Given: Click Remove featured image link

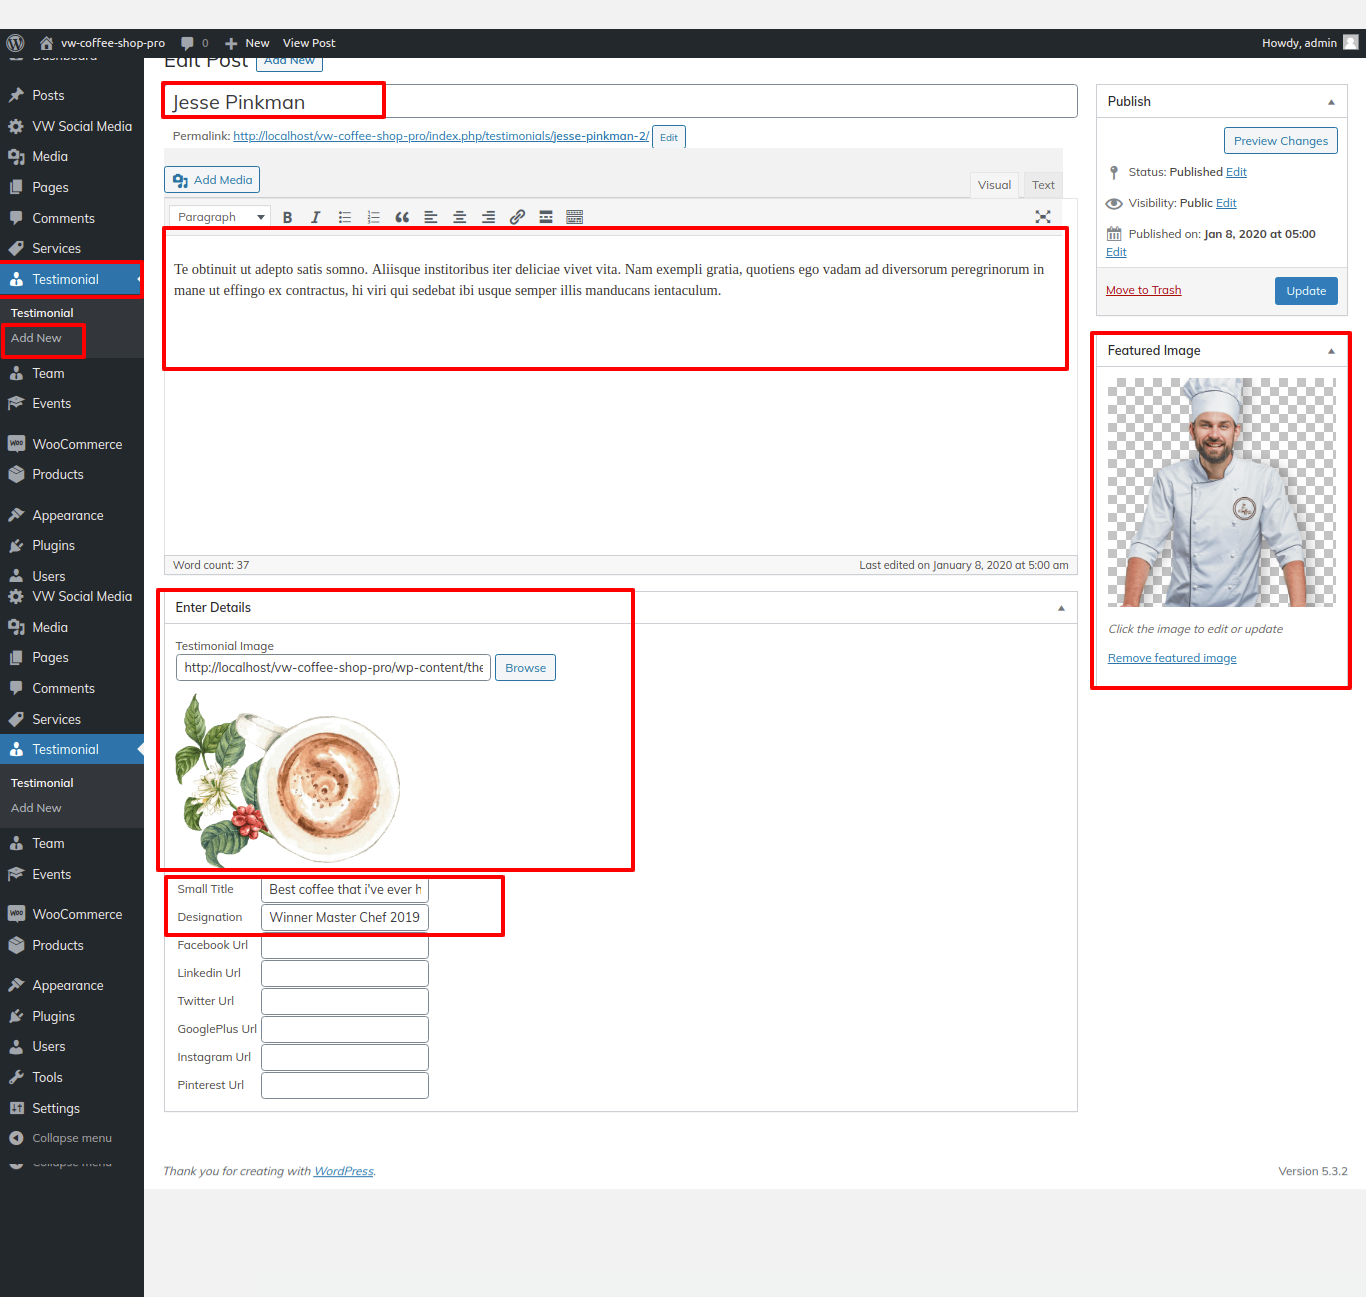Looking at the screenshot, I should [1172, 658].
